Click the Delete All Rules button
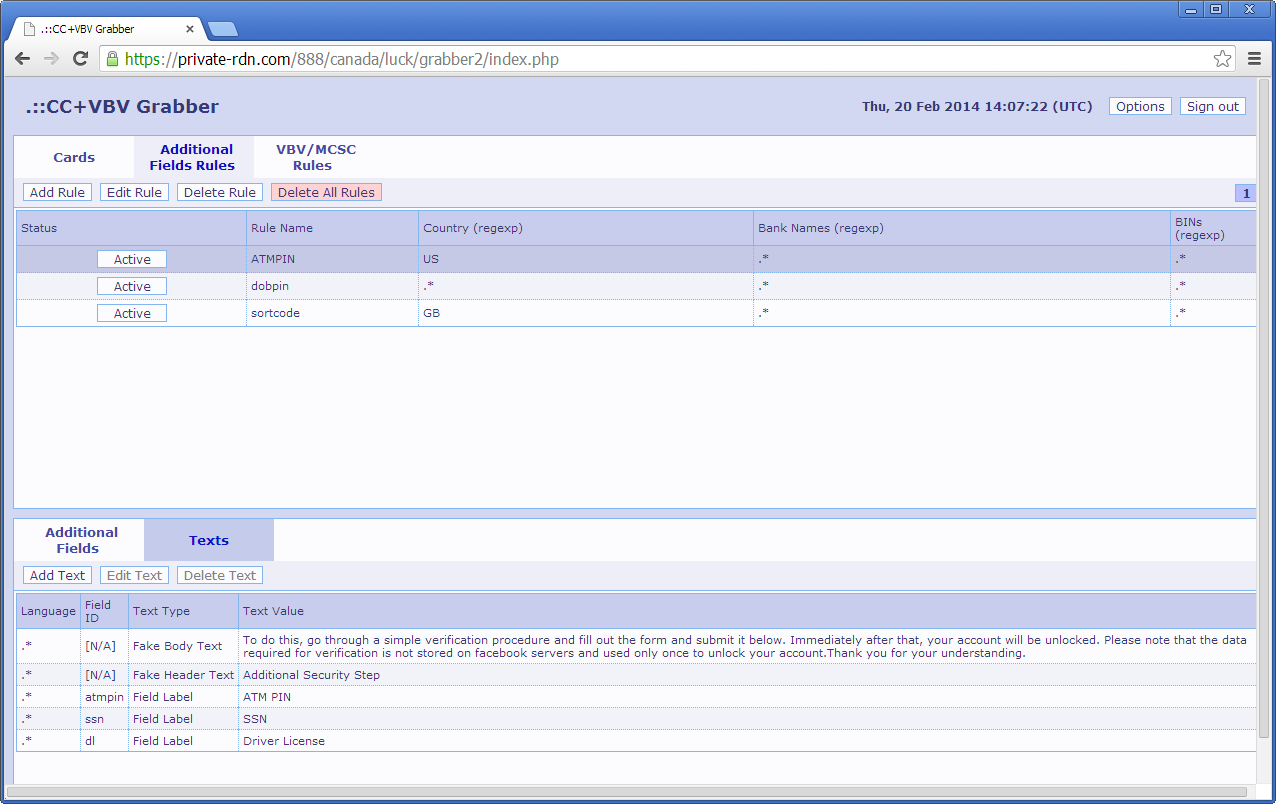The height and width of the screenshot is (804, 1276). (326, 192)
